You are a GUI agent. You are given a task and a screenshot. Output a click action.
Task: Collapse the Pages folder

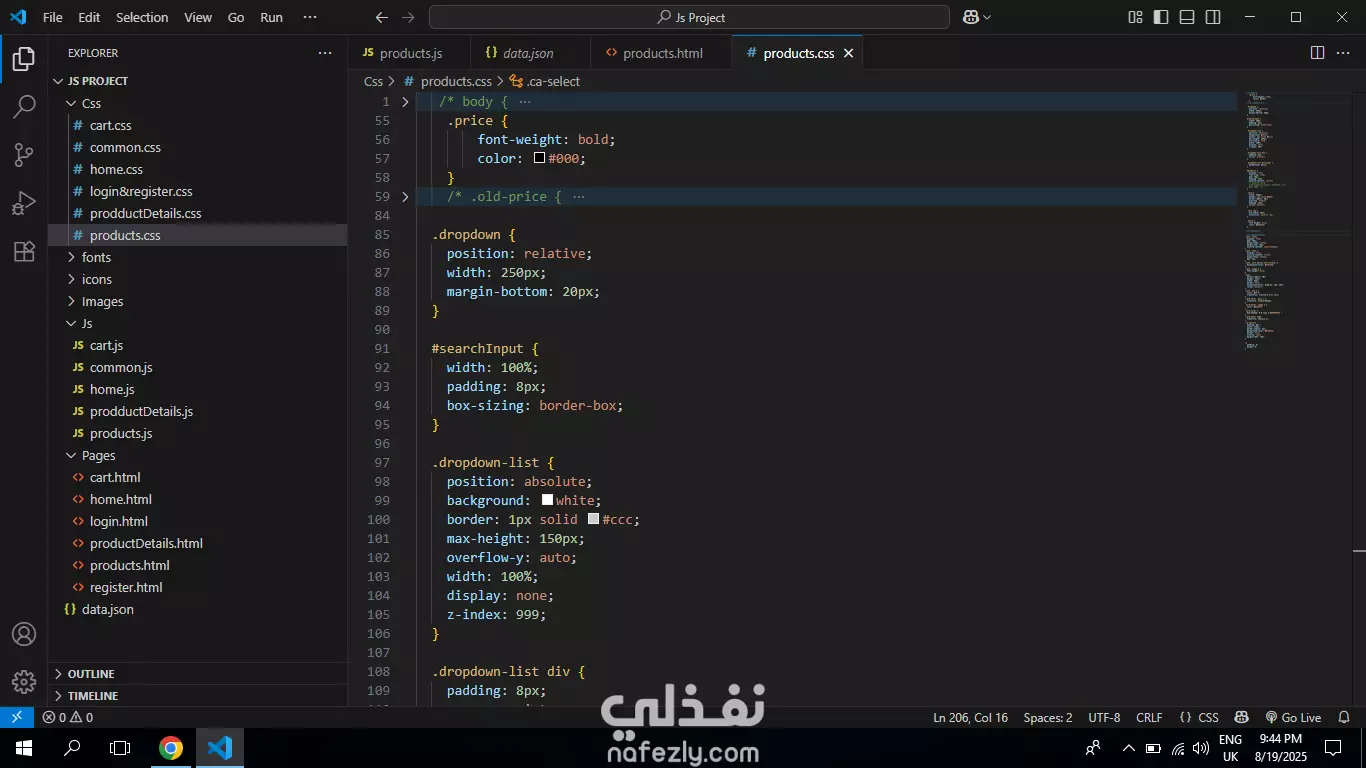tap(198, 455)
